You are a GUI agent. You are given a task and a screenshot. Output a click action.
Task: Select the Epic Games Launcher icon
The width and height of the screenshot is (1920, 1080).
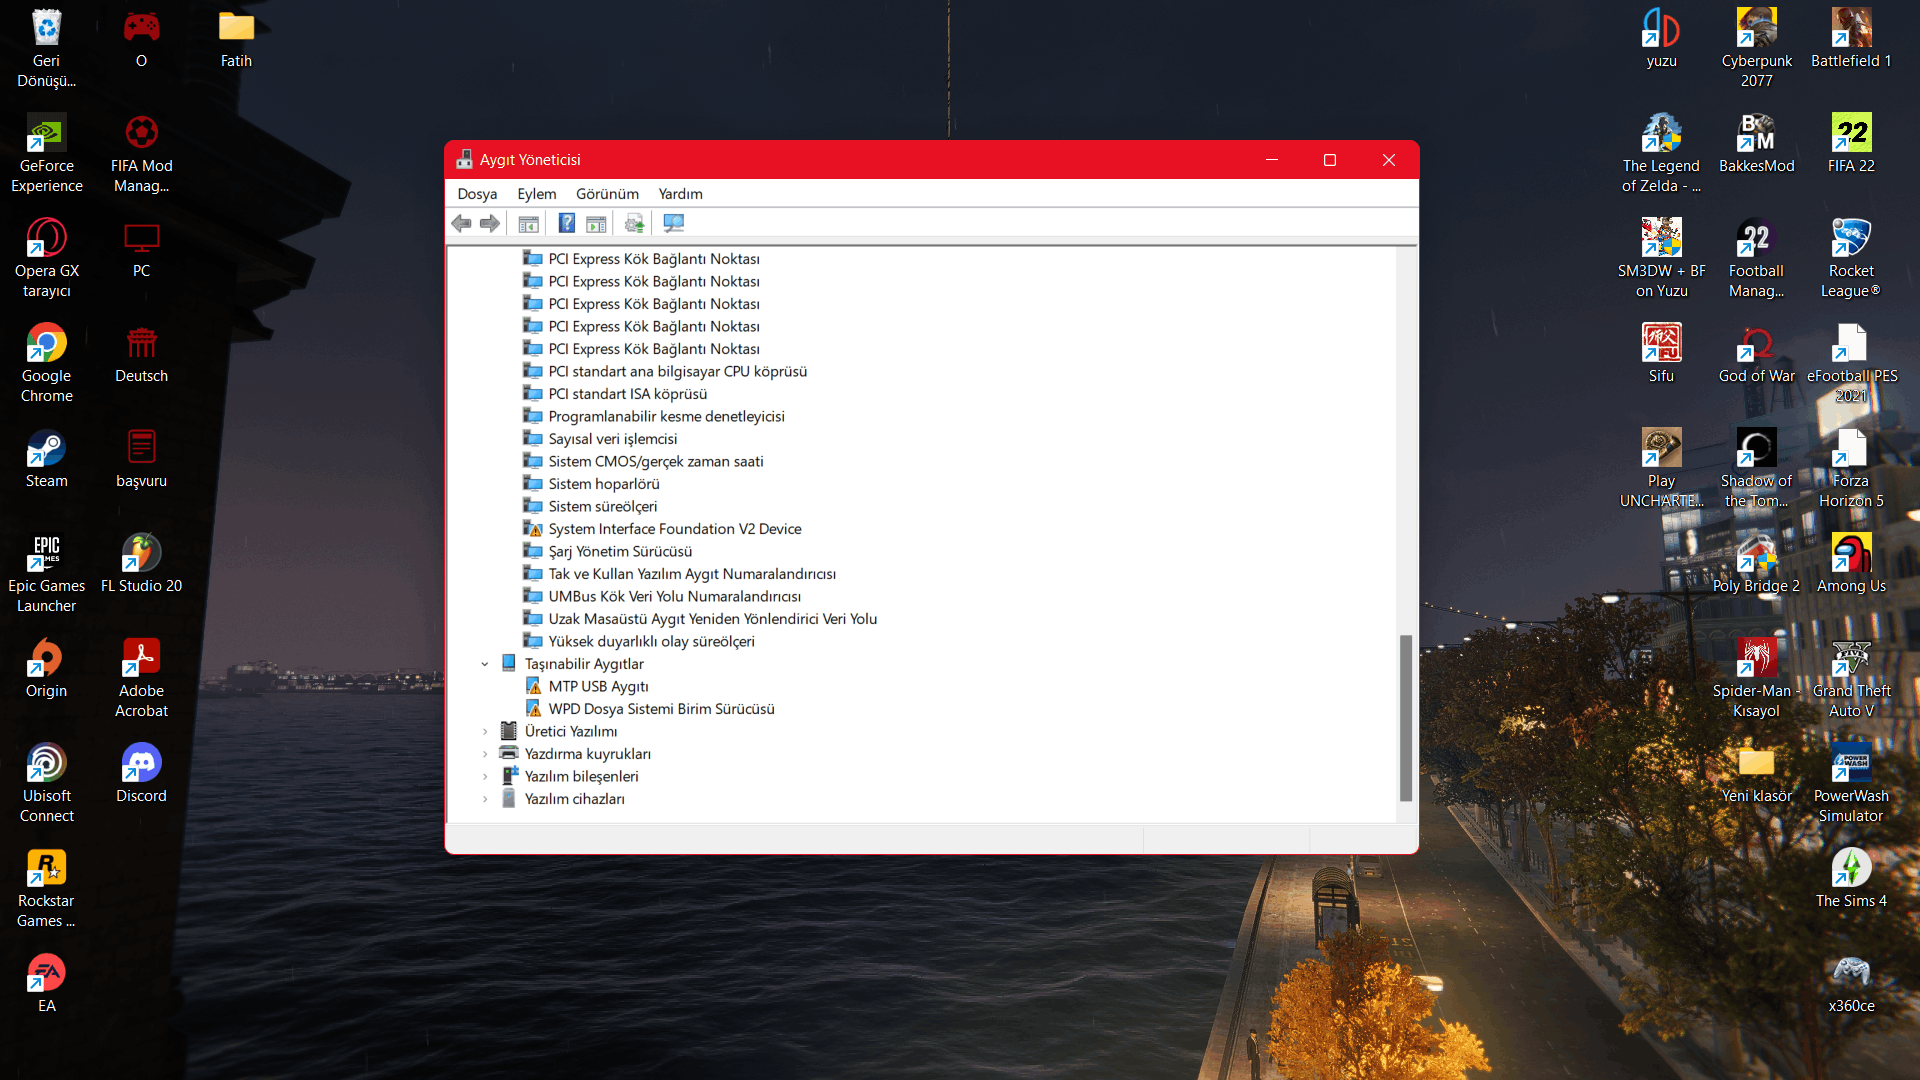coord(47,574)
